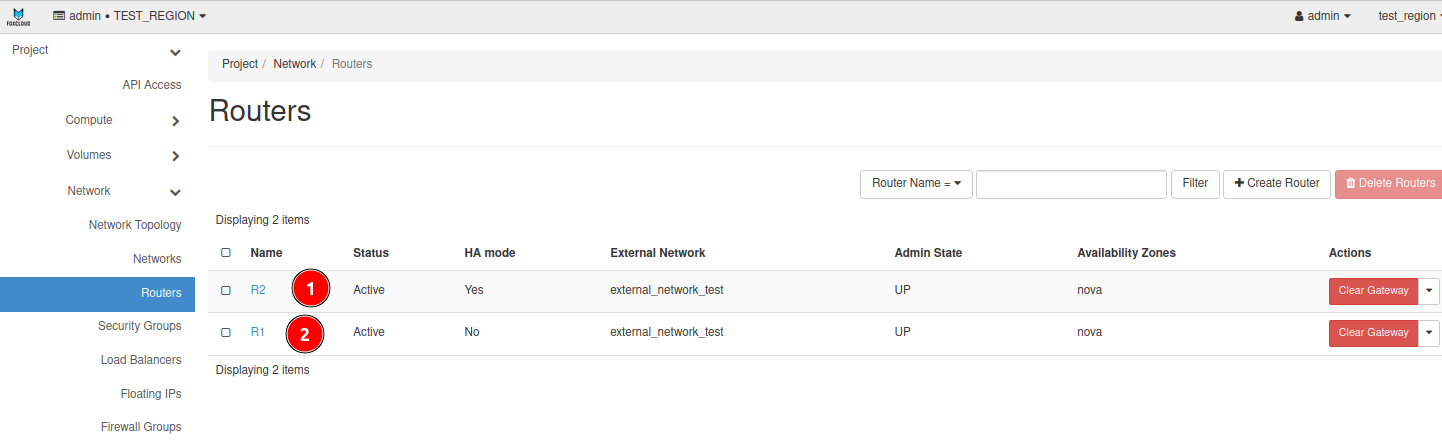Click the router filter text field
The height and width of the screenshot is (440, 1442).
coord(1071,184)
